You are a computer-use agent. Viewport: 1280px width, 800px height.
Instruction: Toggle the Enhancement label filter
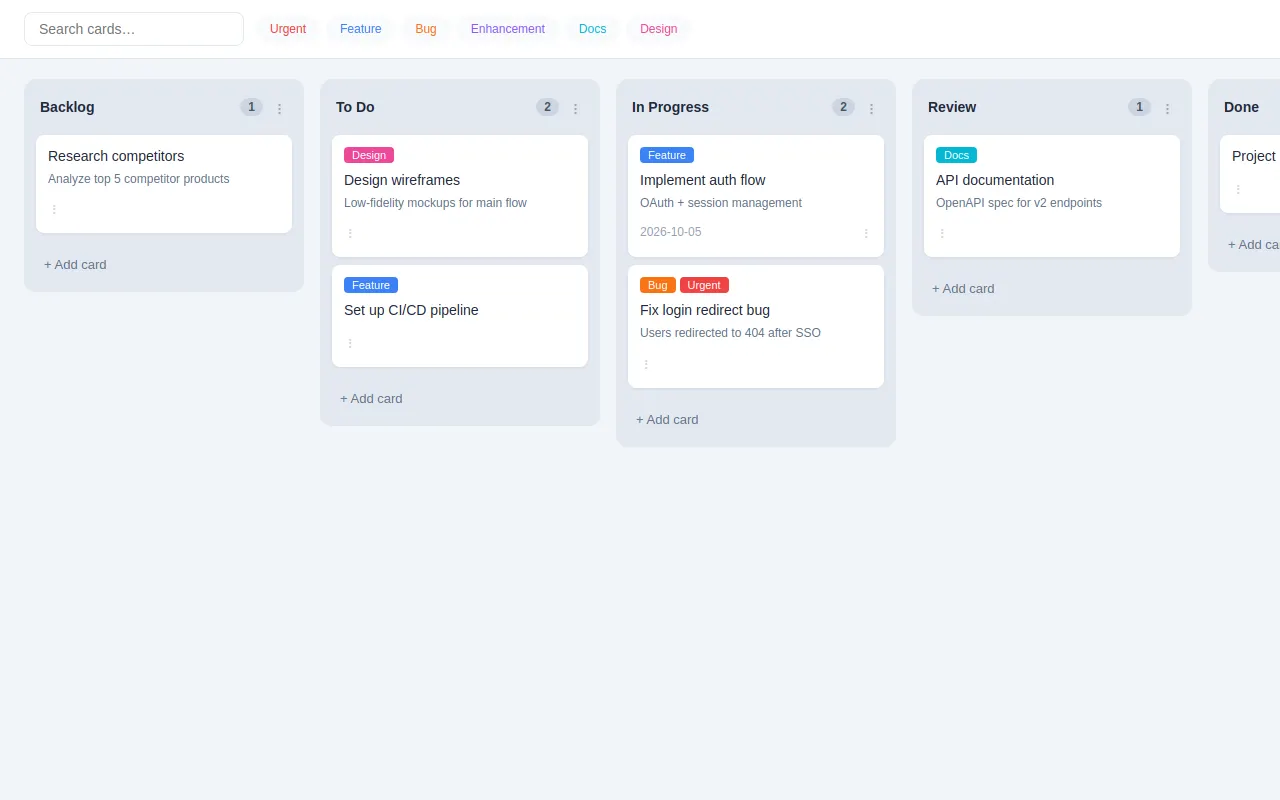tap(508, 29)
